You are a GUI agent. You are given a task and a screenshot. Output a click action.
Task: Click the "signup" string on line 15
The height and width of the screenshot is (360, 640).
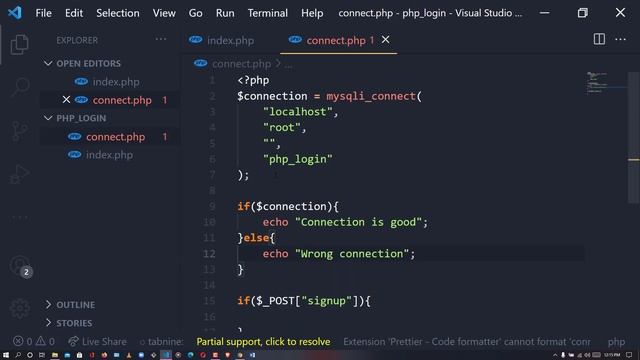tap(326, 301)
